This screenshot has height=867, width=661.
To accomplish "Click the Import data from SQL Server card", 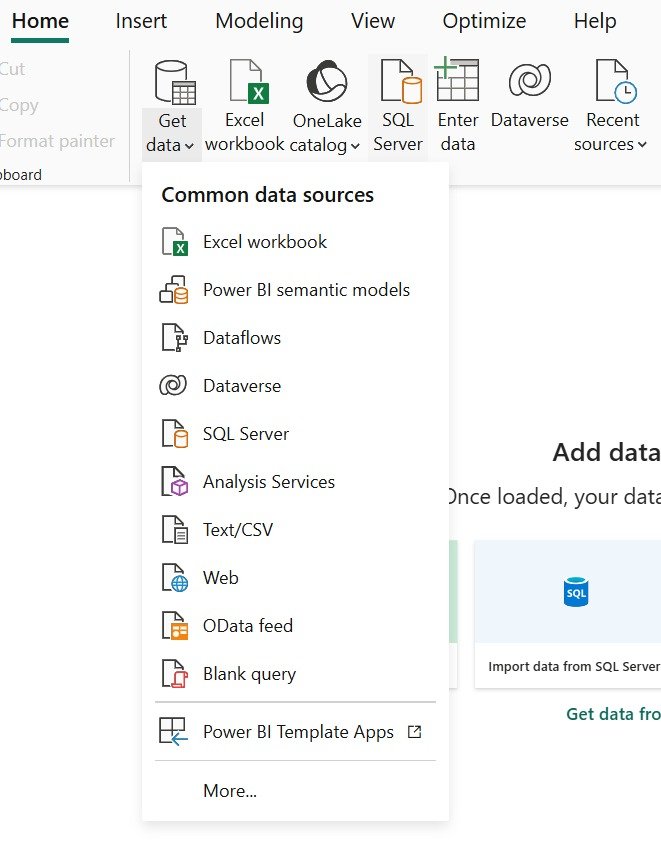I will [x=578, y=614].
